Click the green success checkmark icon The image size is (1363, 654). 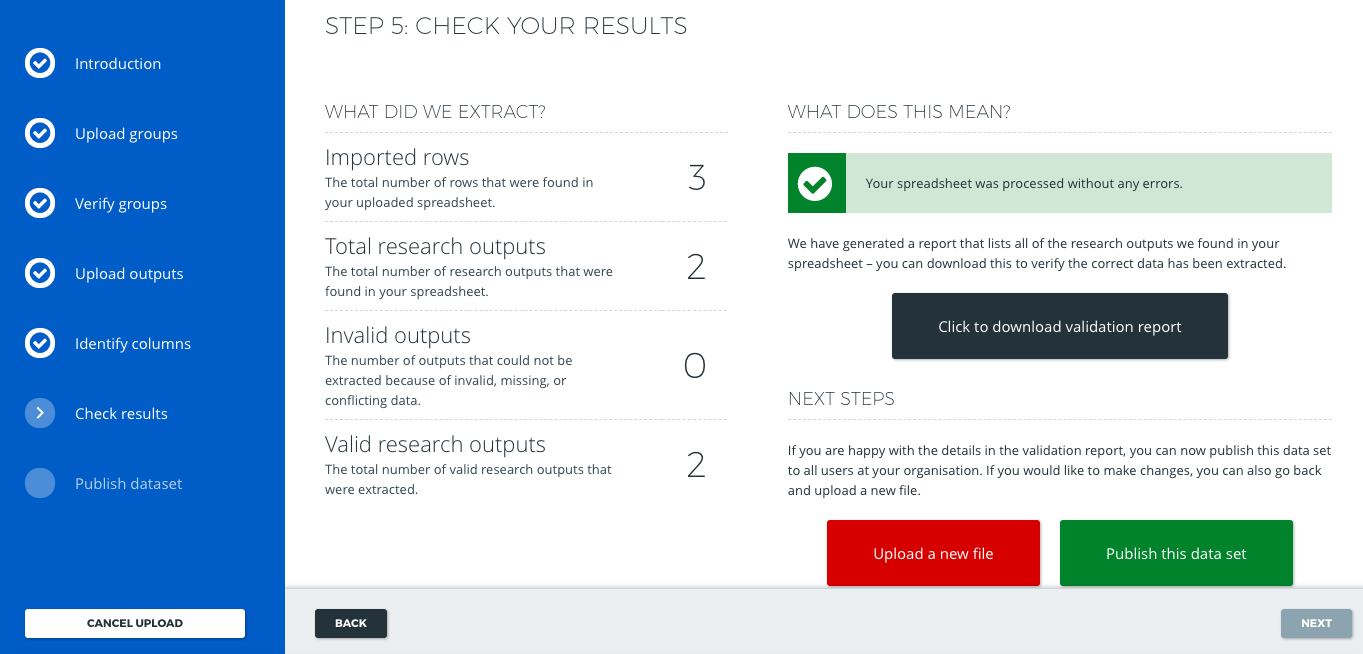pyautogui.click(x=816, y=183)
